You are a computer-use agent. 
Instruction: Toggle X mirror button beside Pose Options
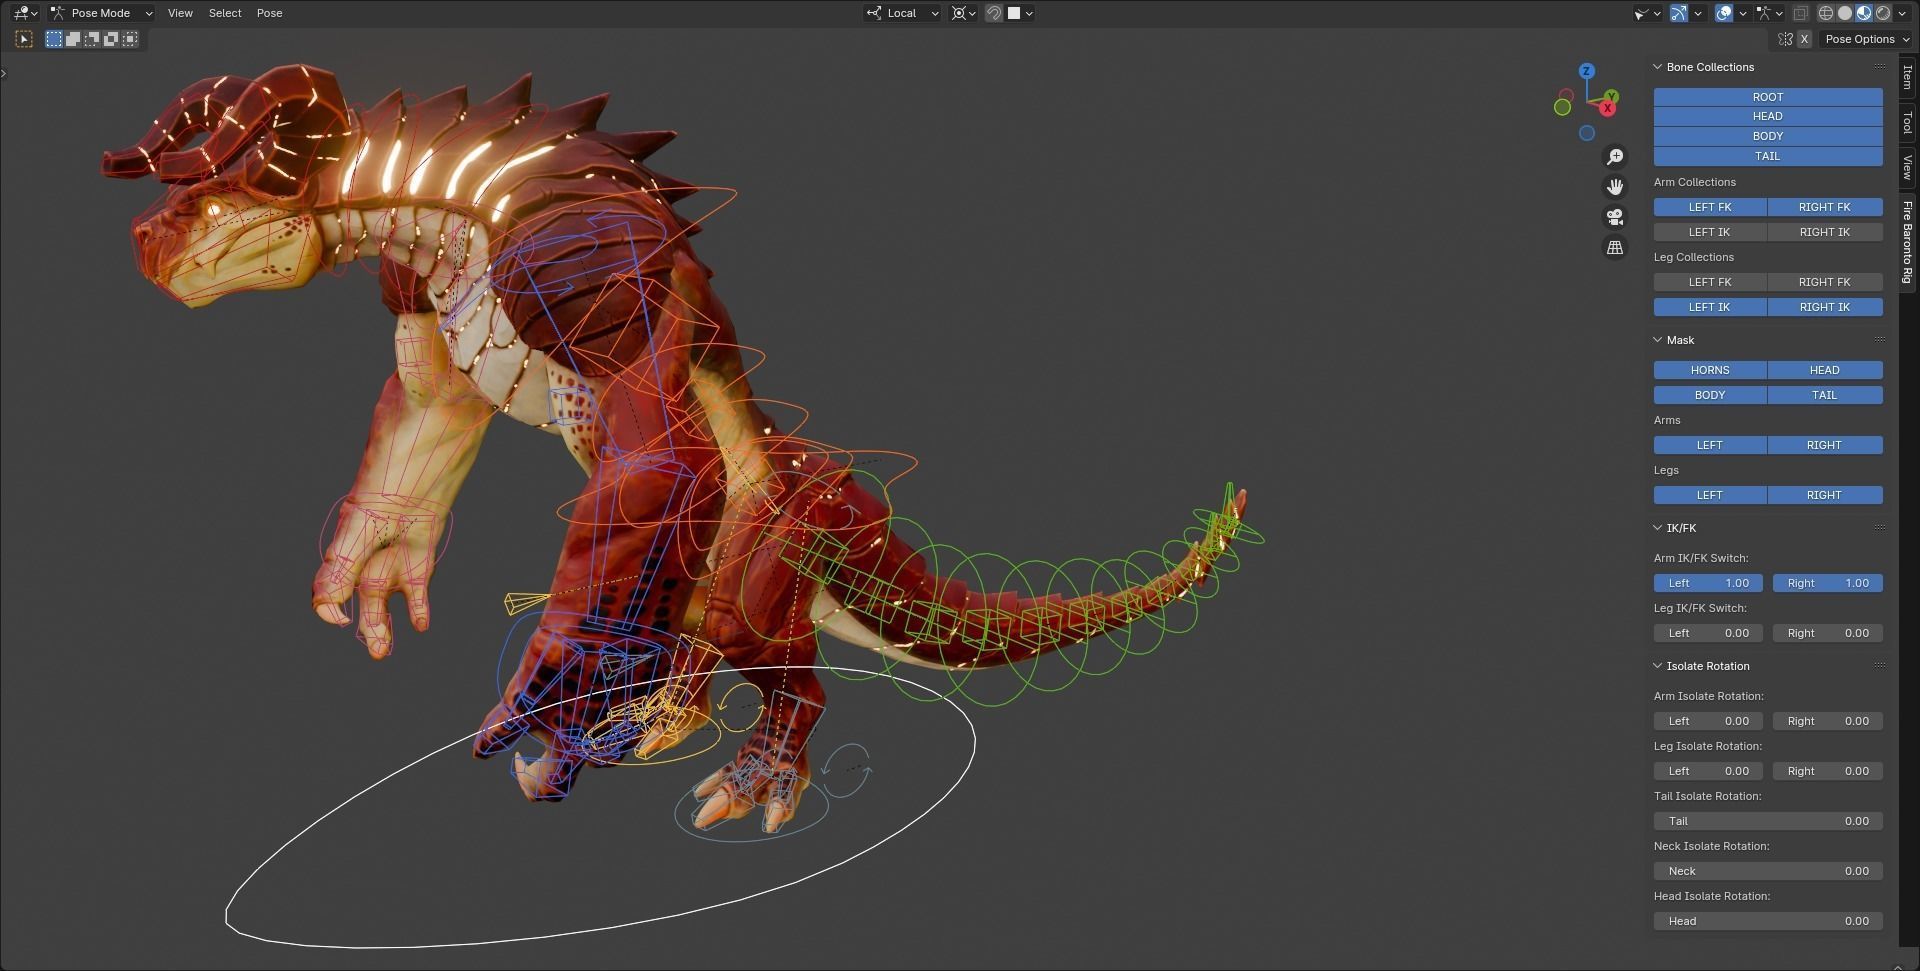(x=1804, y=39)
